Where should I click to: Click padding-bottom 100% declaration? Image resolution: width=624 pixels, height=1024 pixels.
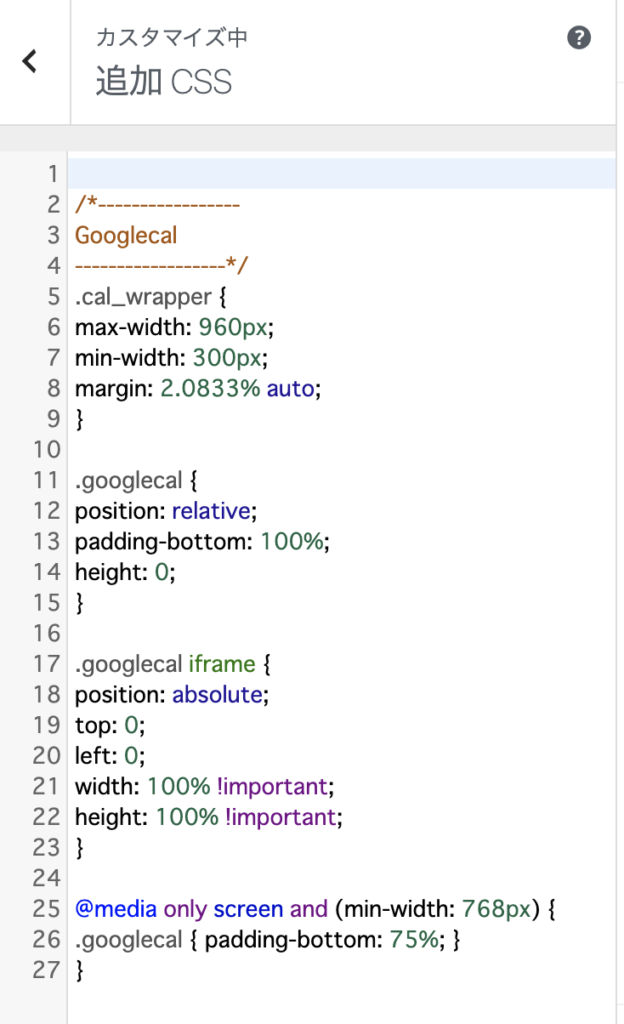202,541
